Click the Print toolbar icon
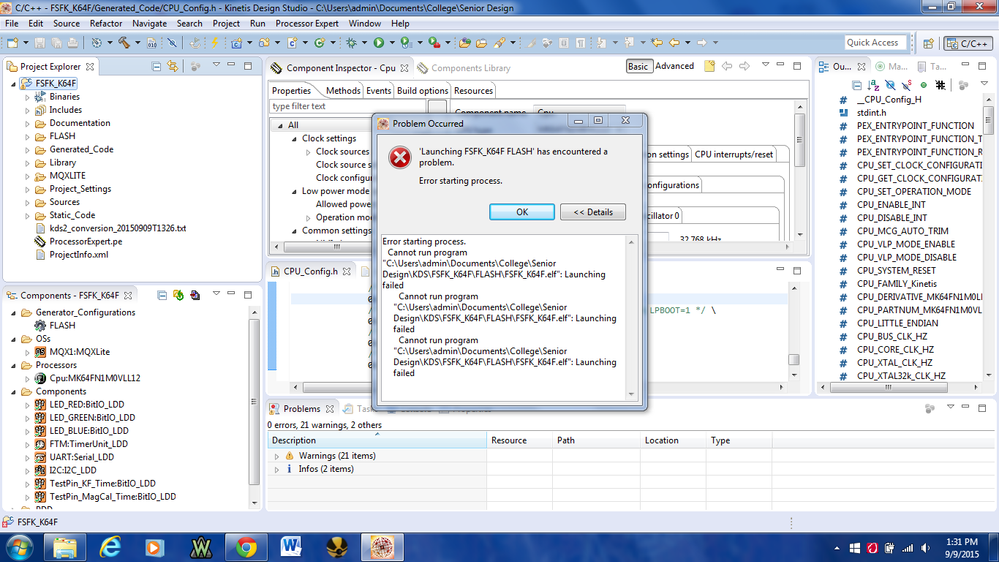Viewport: 999px width, 562px height. tap(73, 43)
